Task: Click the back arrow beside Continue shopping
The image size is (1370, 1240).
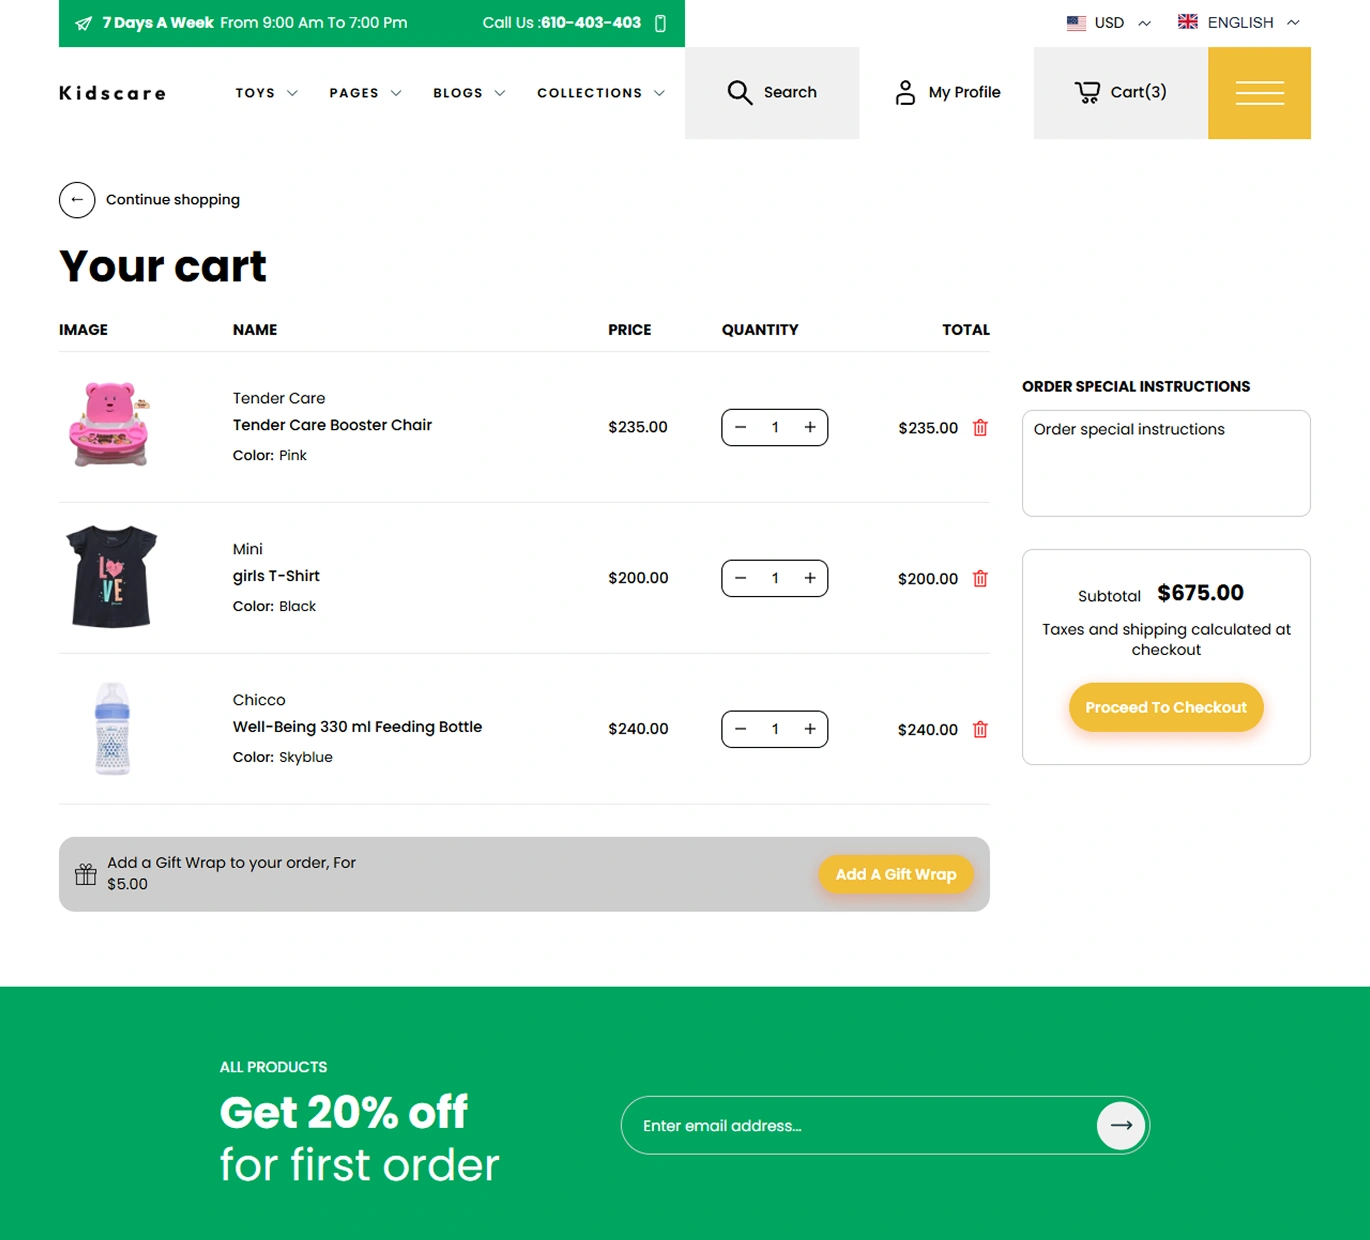Action: (x=77, y=200)
